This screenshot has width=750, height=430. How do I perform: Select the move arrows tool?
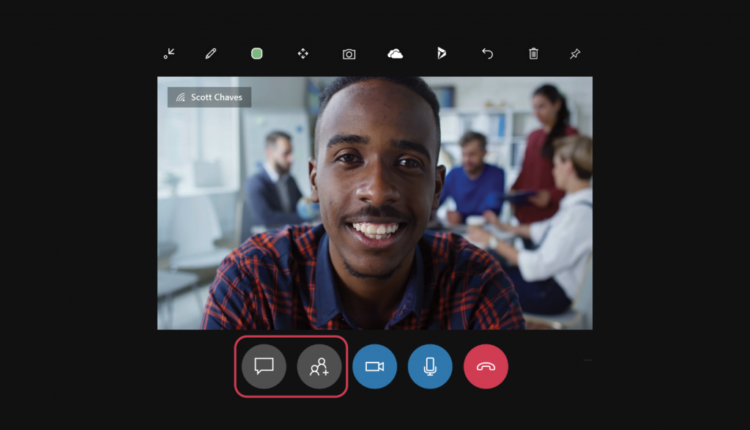pos(303,54)
